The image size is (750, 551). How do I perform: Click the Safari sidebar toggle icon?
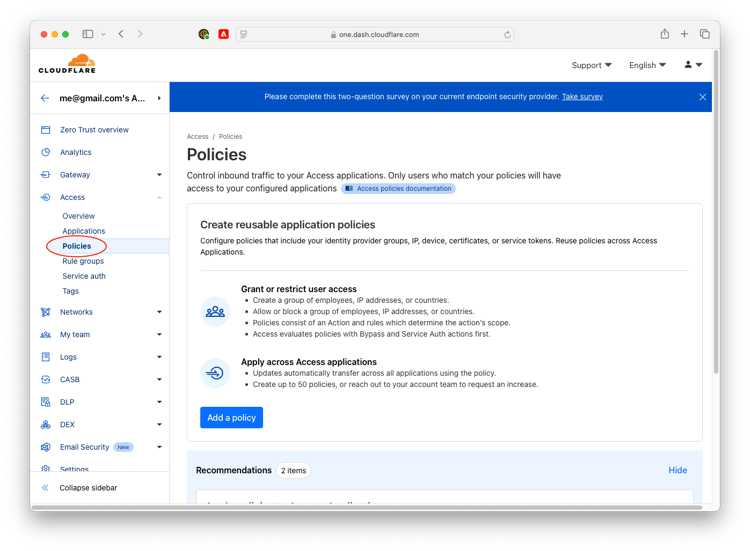pyautogui.click(x=88, y=34)
